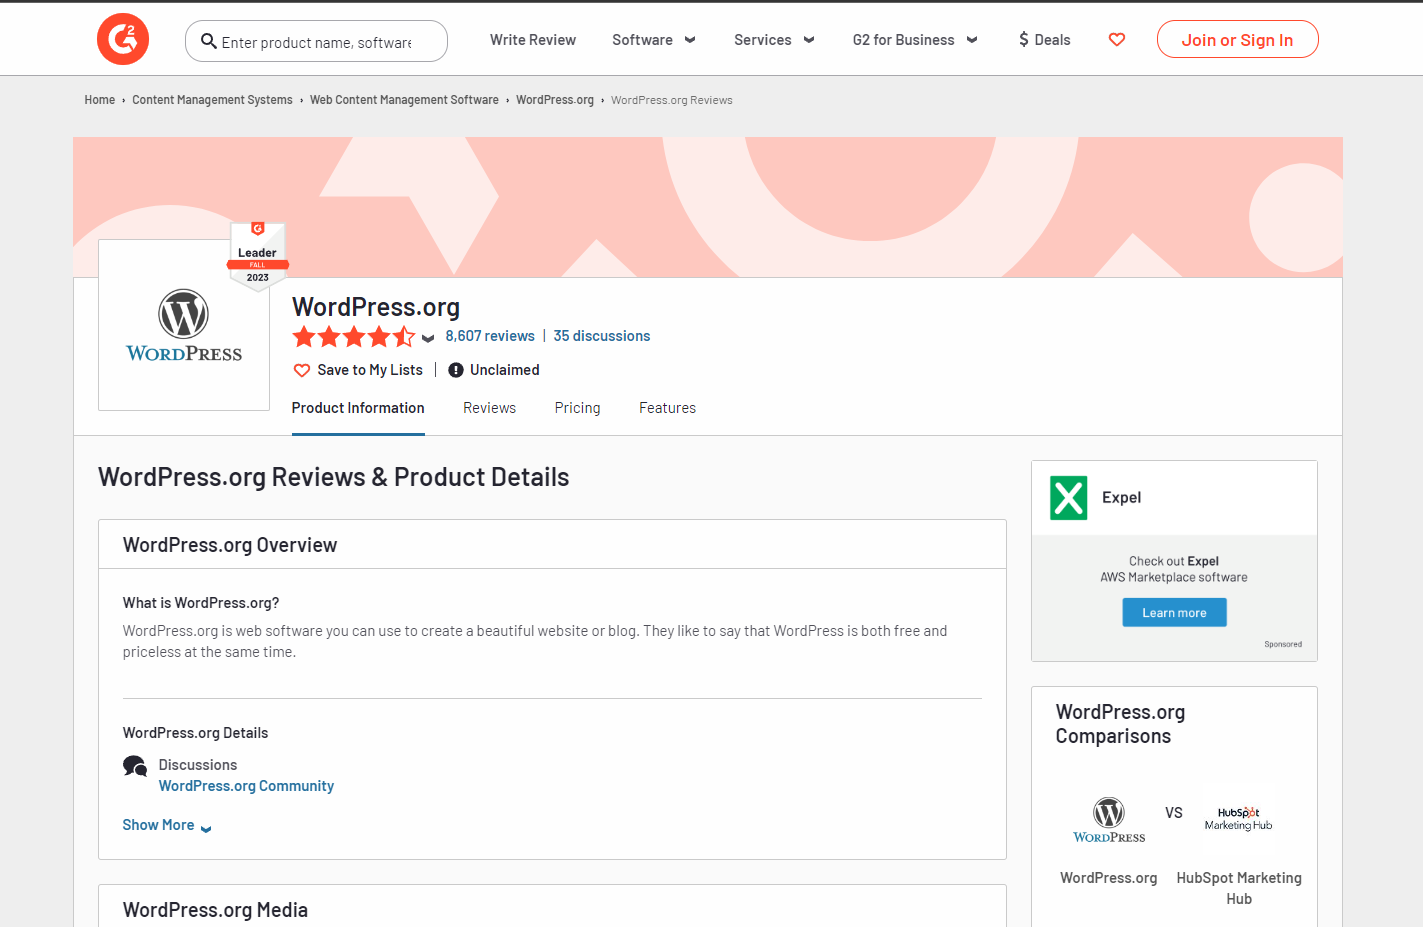The width and height of the screenshot is (1423, 927).
Task: Click the 'Sponsored' label in the ad
Action: coord(1283,644)
